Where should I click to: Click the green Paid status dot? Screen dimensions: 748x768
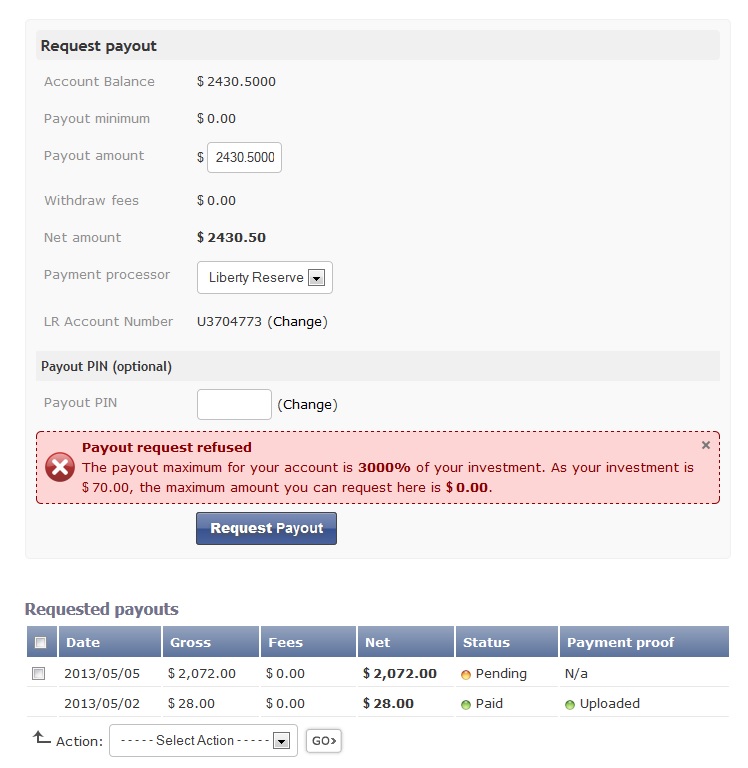coord(466,704)
